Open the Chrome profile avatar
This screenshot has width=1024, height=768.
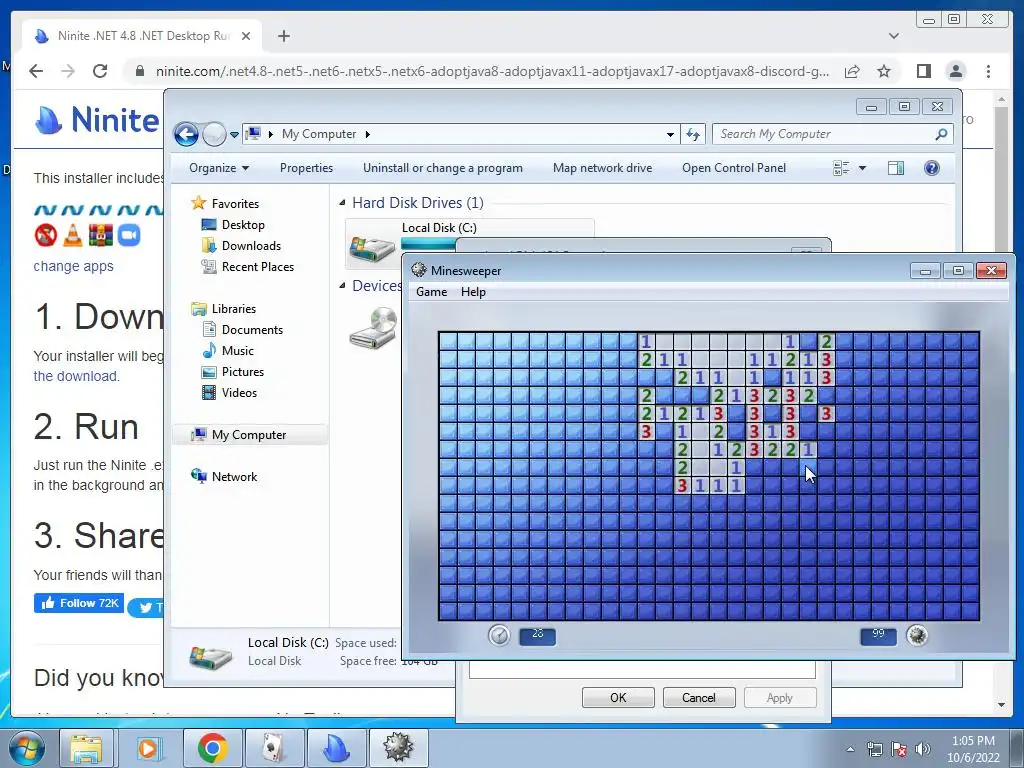tap(955, 71)
